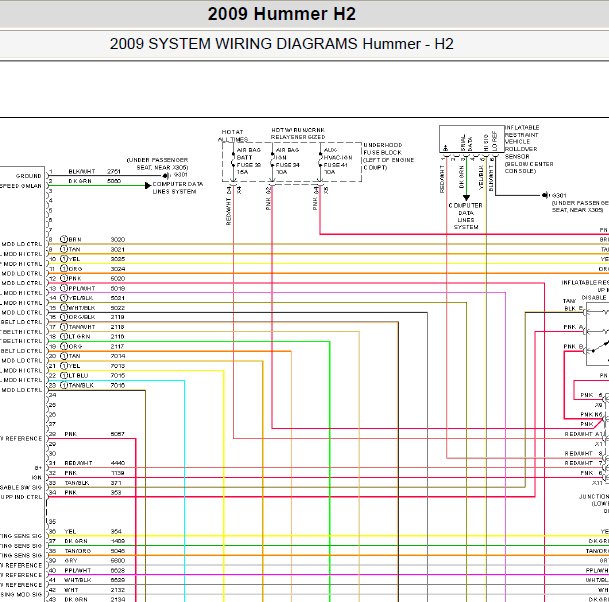Click the 'LT GRN' label on pin 18
The image size is (609, 602).
[x=79, y=337]
